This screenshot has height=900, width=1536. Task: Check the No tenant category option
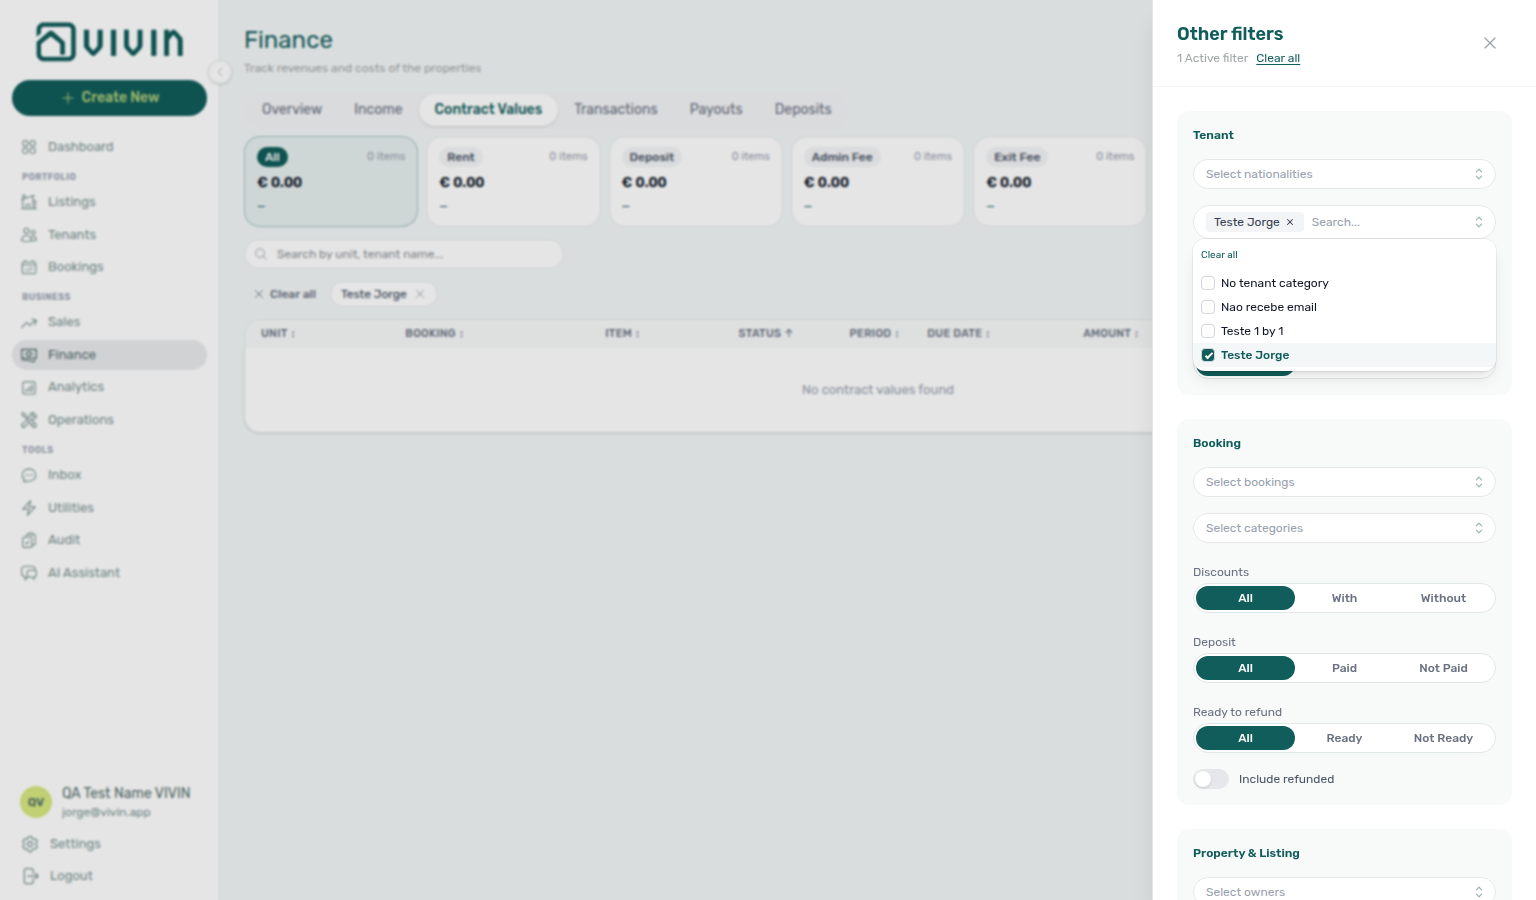[1344, 283]
